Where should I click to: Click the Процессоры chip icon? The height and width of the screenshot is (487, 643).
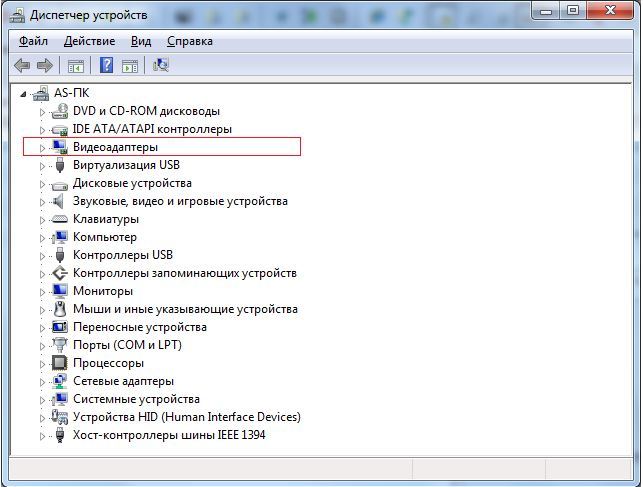pyautogui.click(x=59, y=363)
